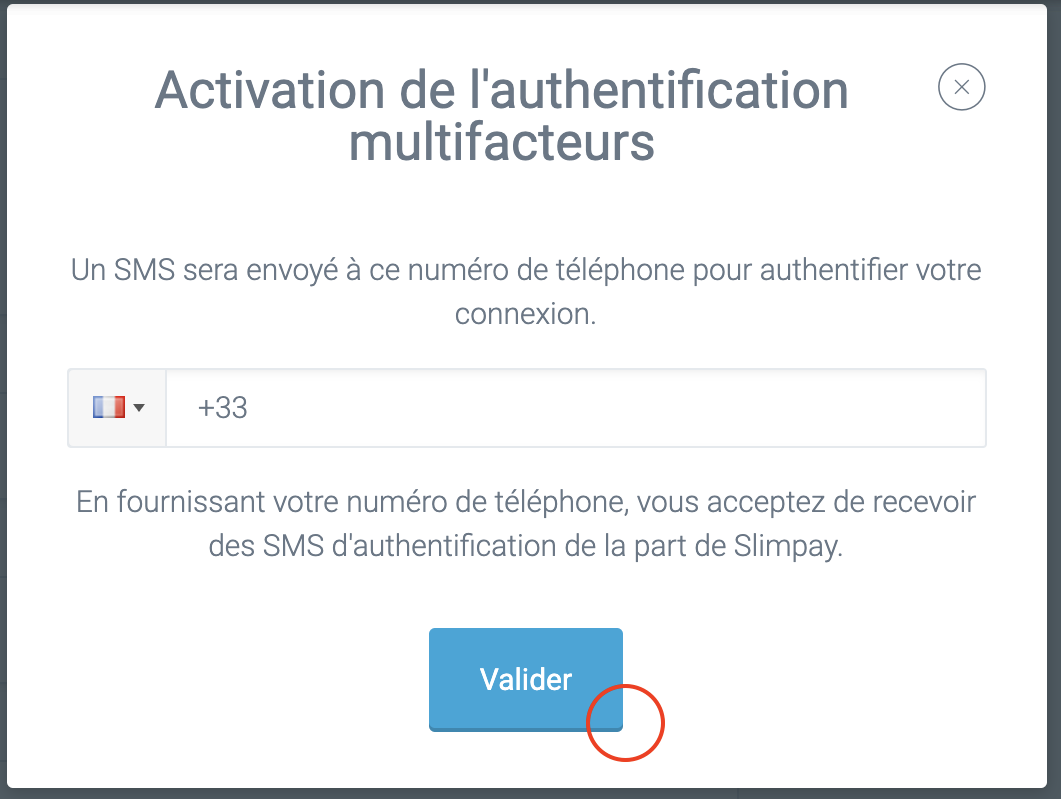The image size is (1061, 799).
Task: Open the country flag selector
Action: 116,407
